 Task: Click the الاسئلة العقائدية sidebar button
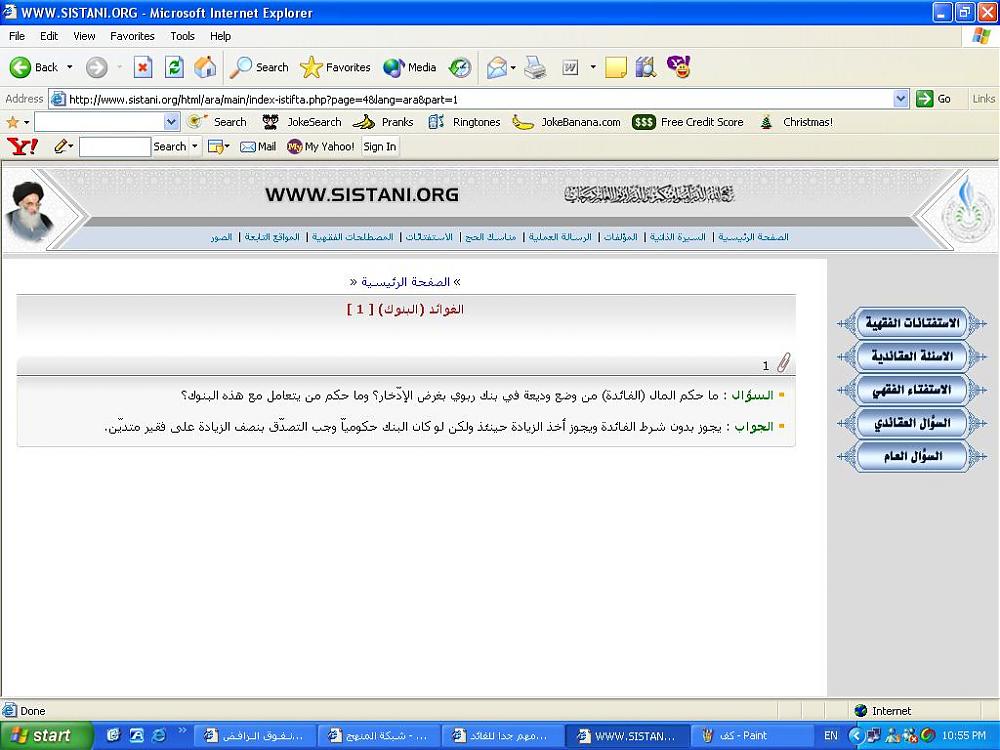pos(912,357)
